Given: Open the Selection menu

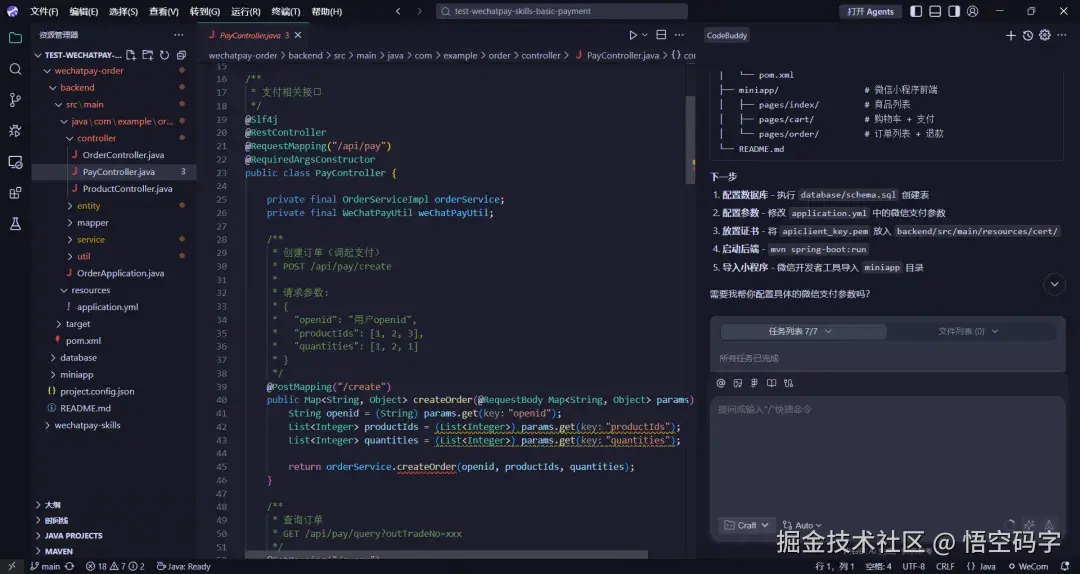Looking at the screenshot, I should pos(123,11).
